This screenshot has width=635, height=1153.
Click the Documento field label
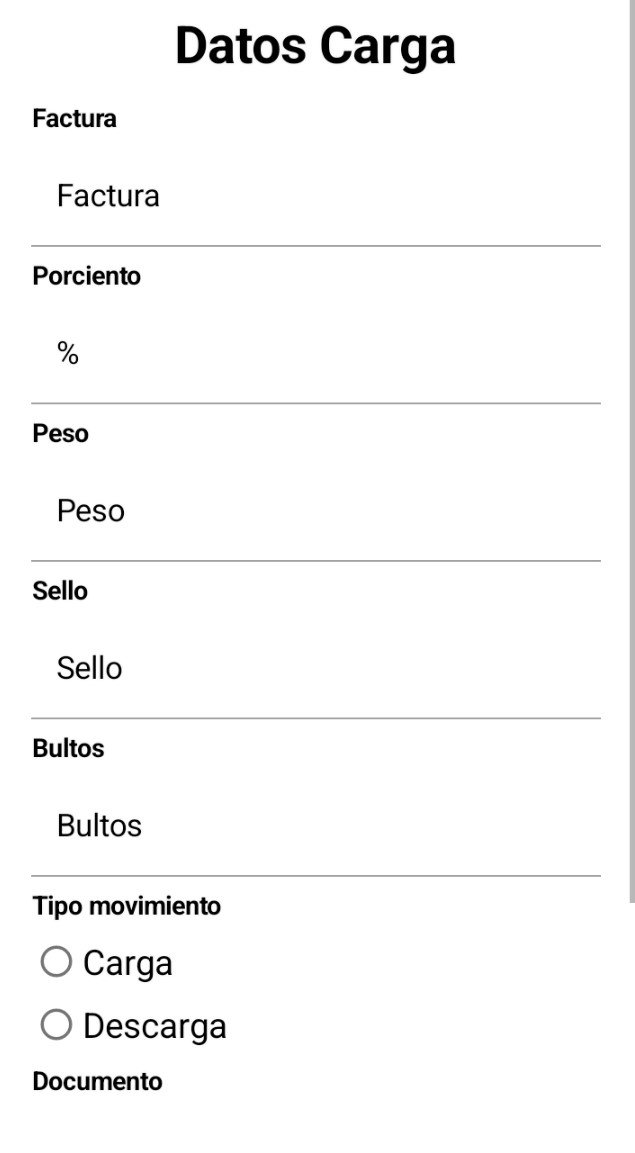point(97,1081)
